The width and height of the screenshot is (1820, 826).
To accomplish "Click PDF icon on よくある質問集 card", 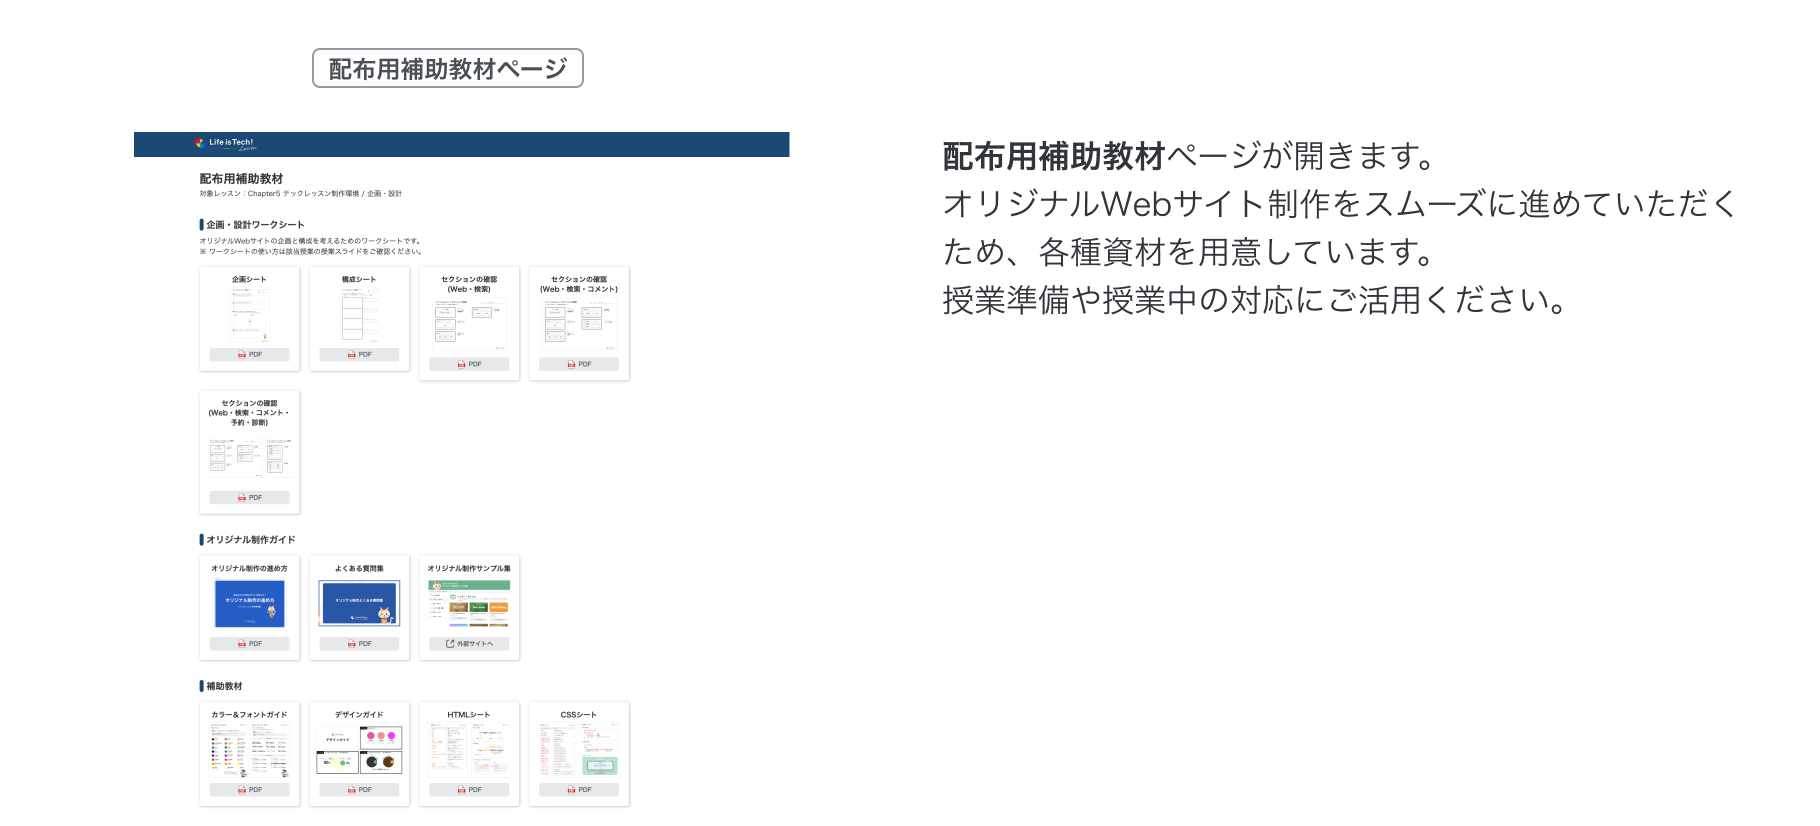I will [352, 644].
